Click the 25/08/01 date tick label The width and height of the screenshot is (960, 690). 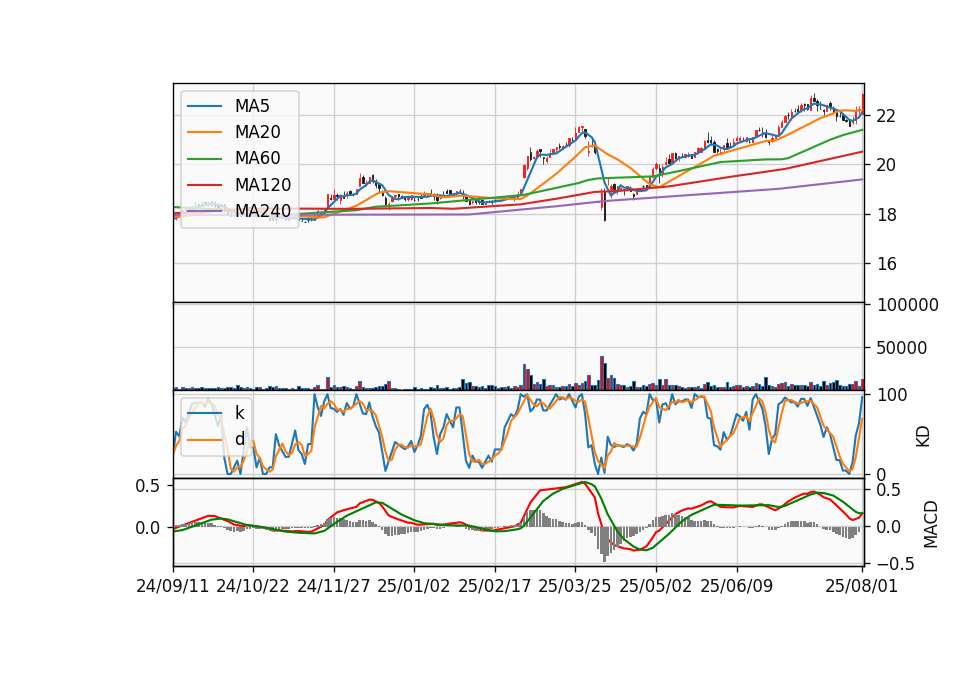(861, 587)
